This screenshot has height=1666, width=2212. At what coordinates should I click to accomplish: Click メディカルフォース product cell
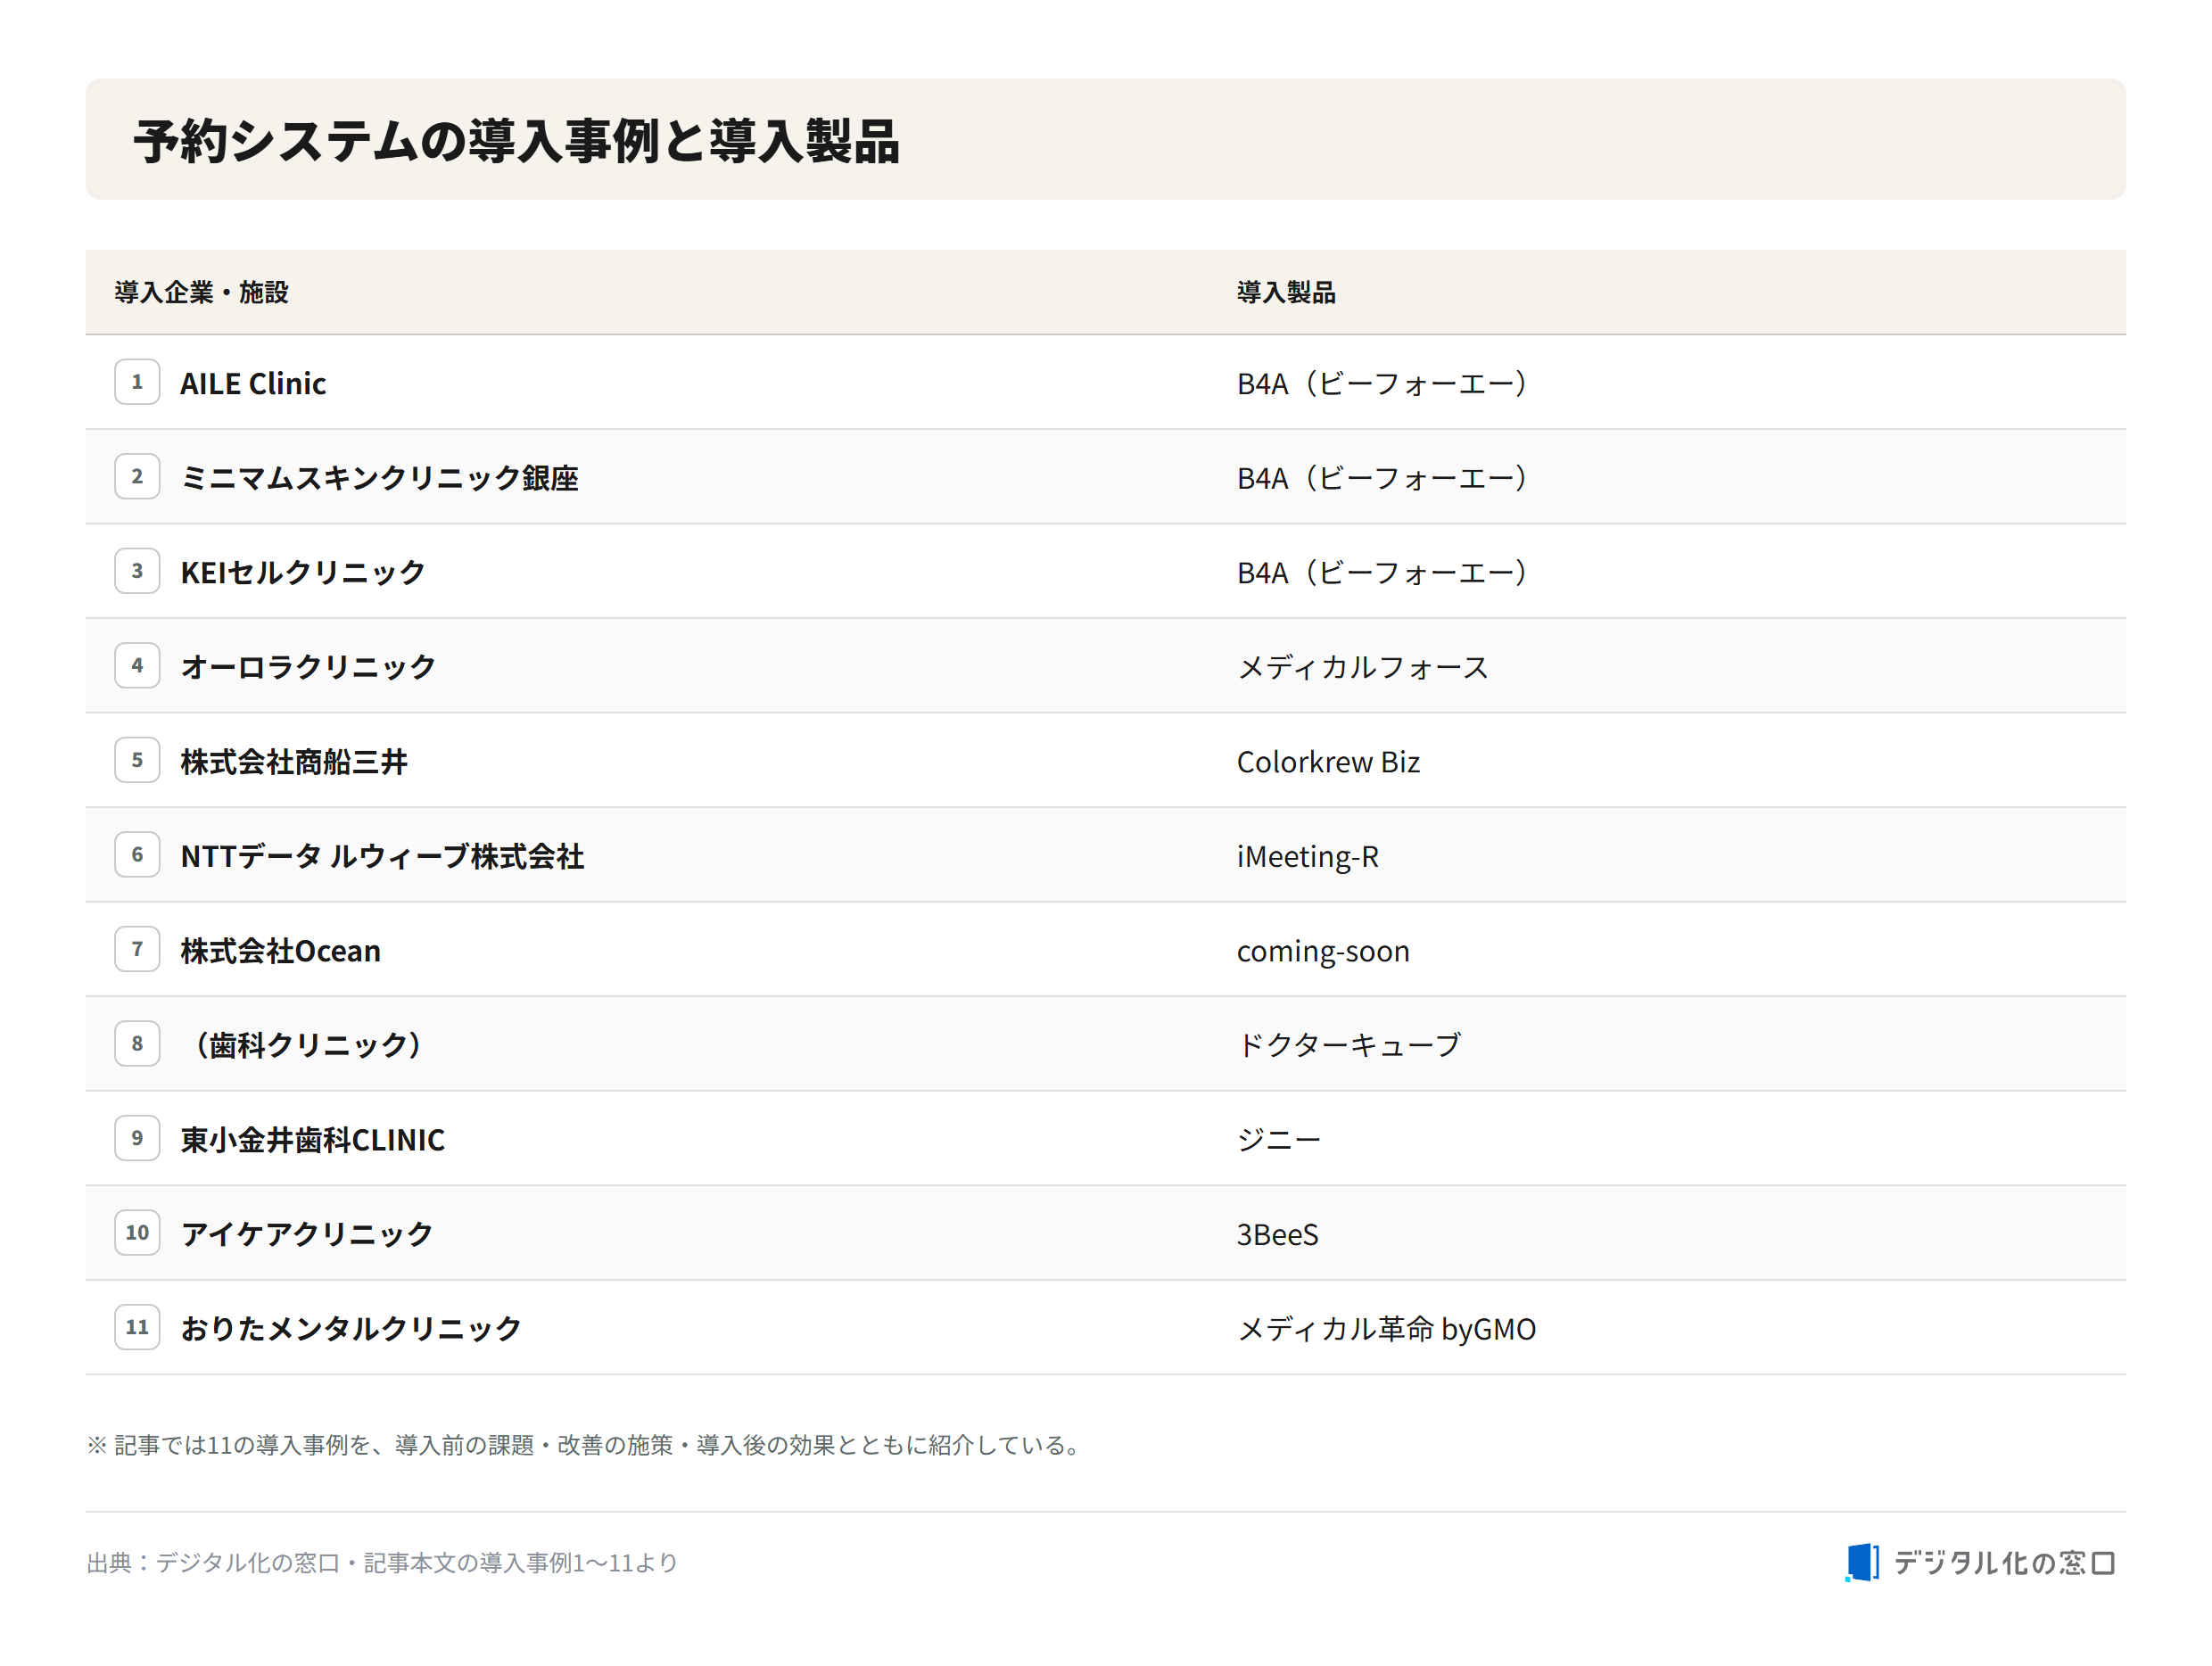click(1363, 667)
